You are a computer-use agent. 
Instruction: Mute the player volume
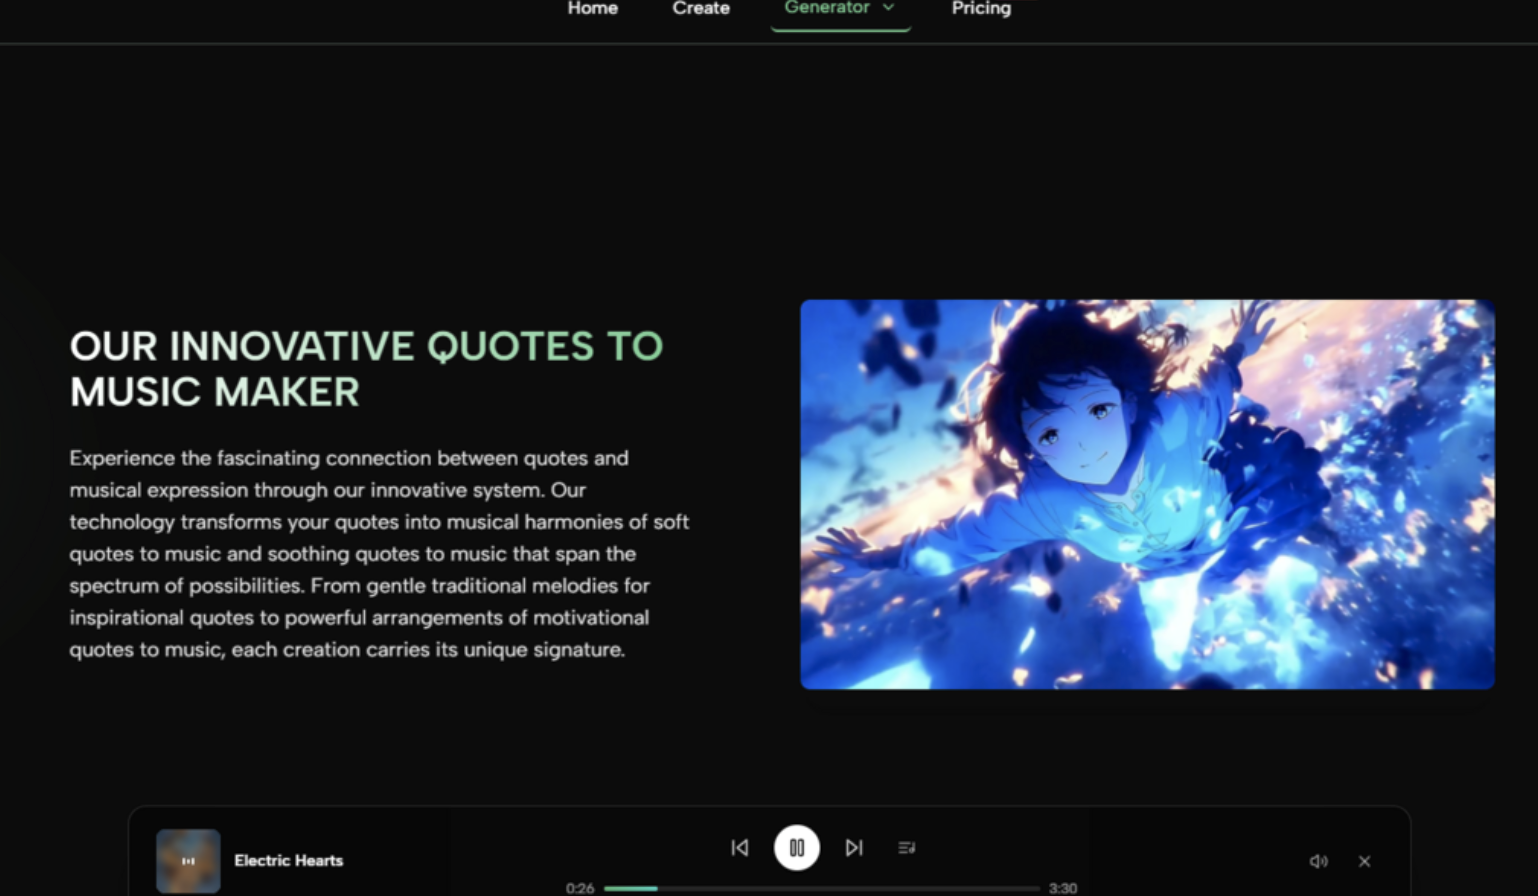1319,861
